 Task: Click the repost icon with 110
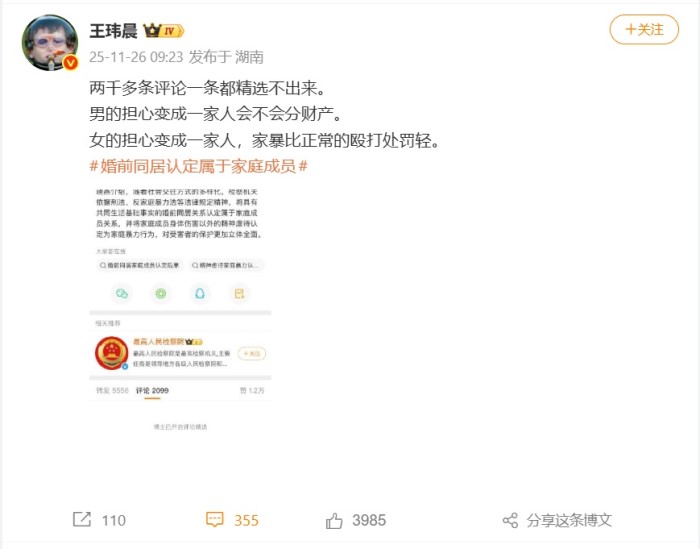point(82,520)
